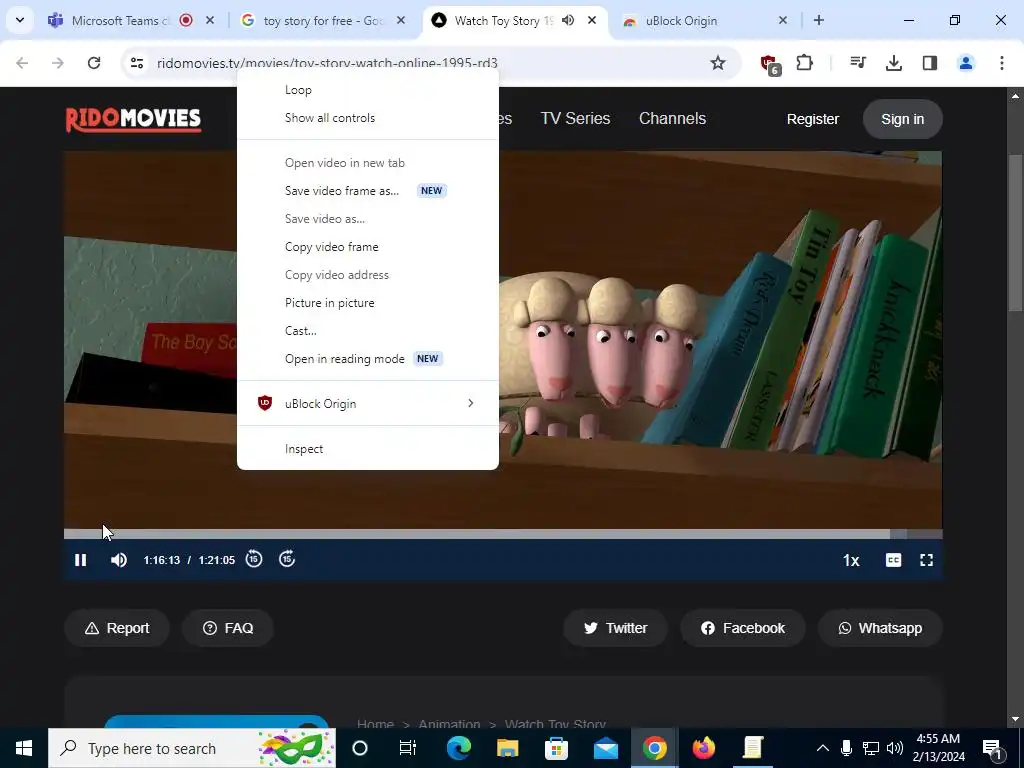Bookmark this page with star icon

[x=718, y=63]
